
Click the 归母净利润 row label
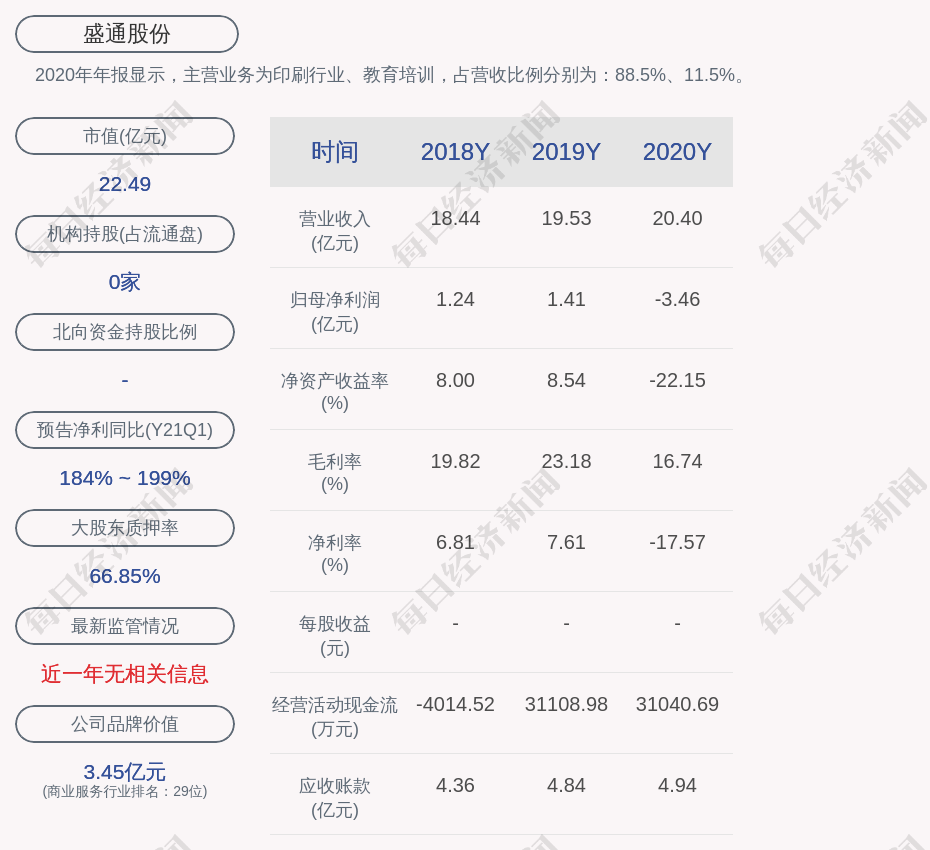(335, 311)
